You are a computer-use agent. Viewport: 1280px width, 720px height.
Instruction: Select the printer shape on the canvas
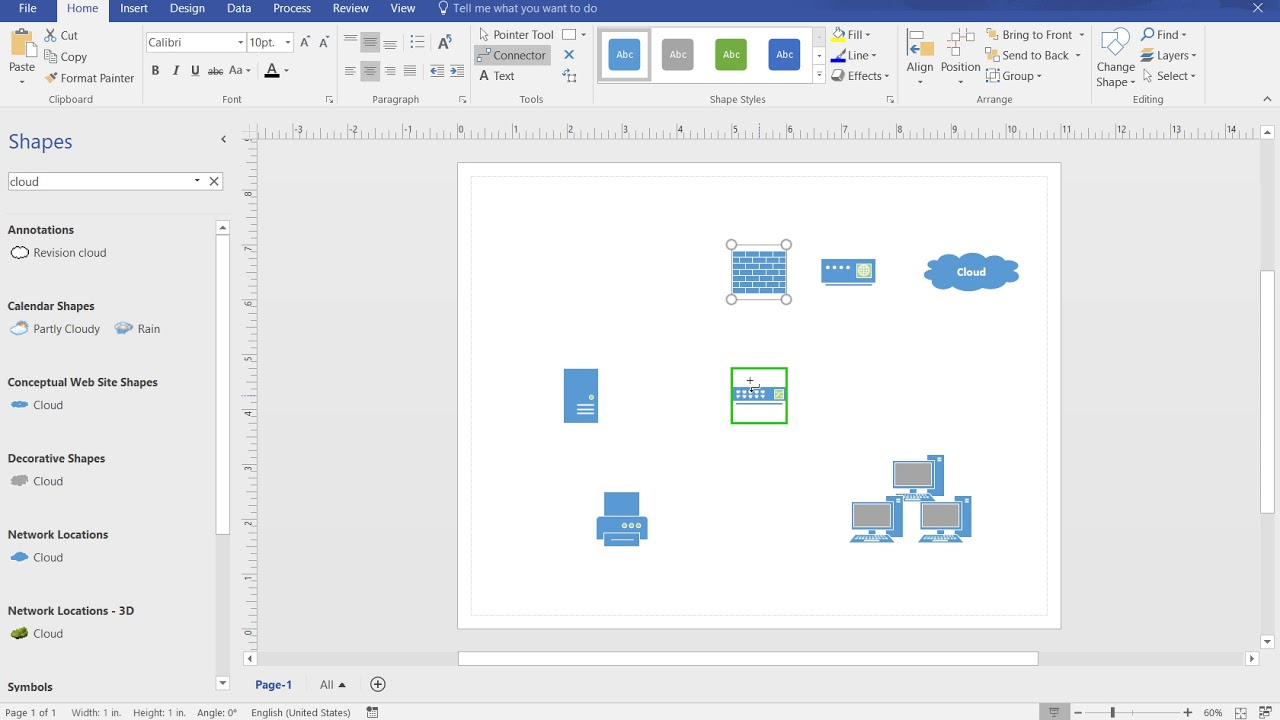[x=622, y=518]
